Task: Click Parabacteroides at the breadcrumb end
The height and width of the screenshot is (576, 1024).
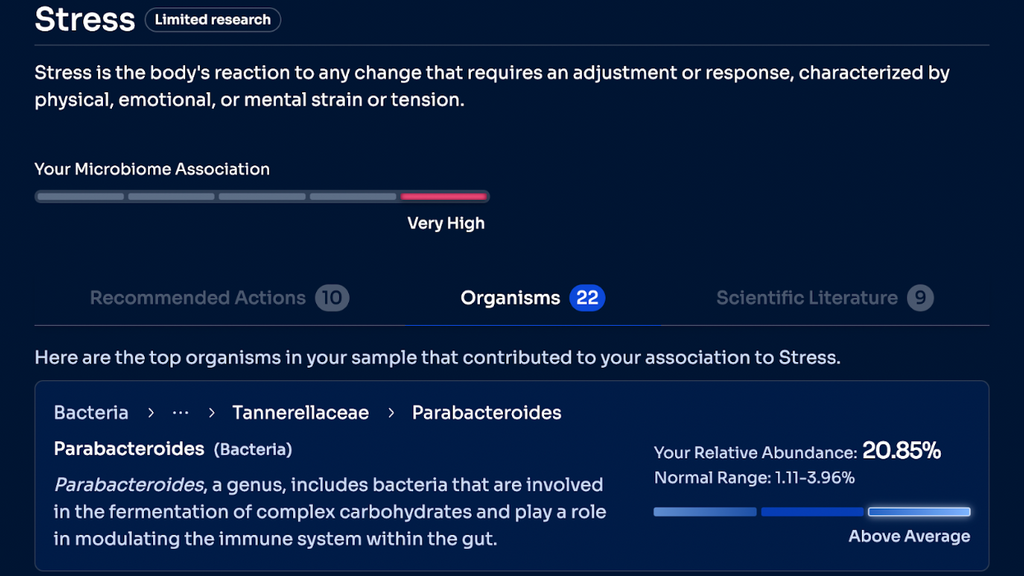Action: (x=486, y=413)
